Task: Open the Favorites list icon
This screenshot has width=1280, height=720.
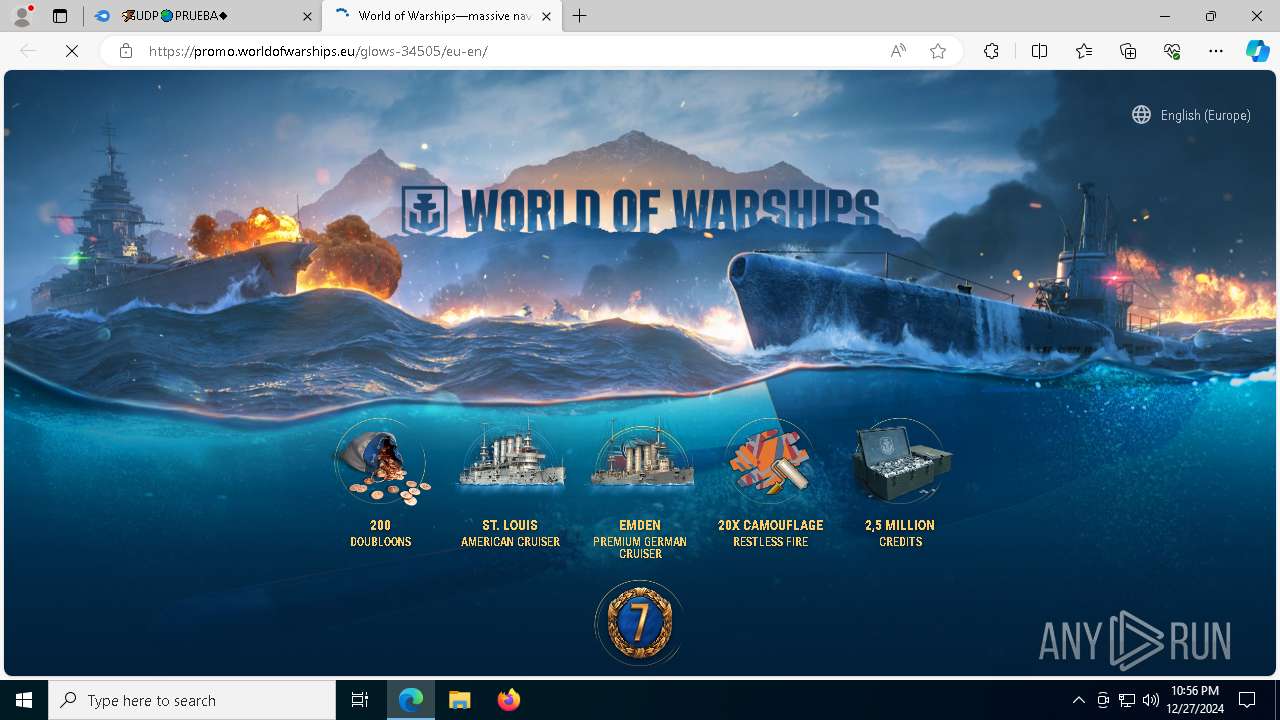Action: pyautogui.click(x=1084, y=51)
